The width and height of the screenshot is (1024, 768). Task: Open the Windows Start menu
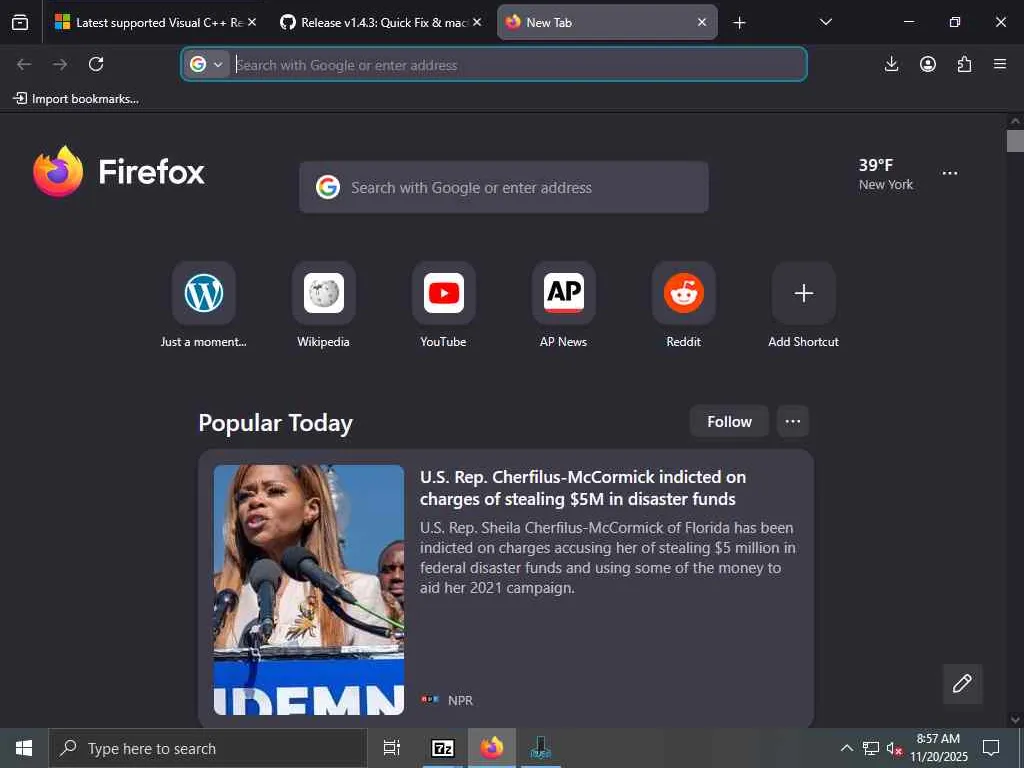[x=24, y=748]
